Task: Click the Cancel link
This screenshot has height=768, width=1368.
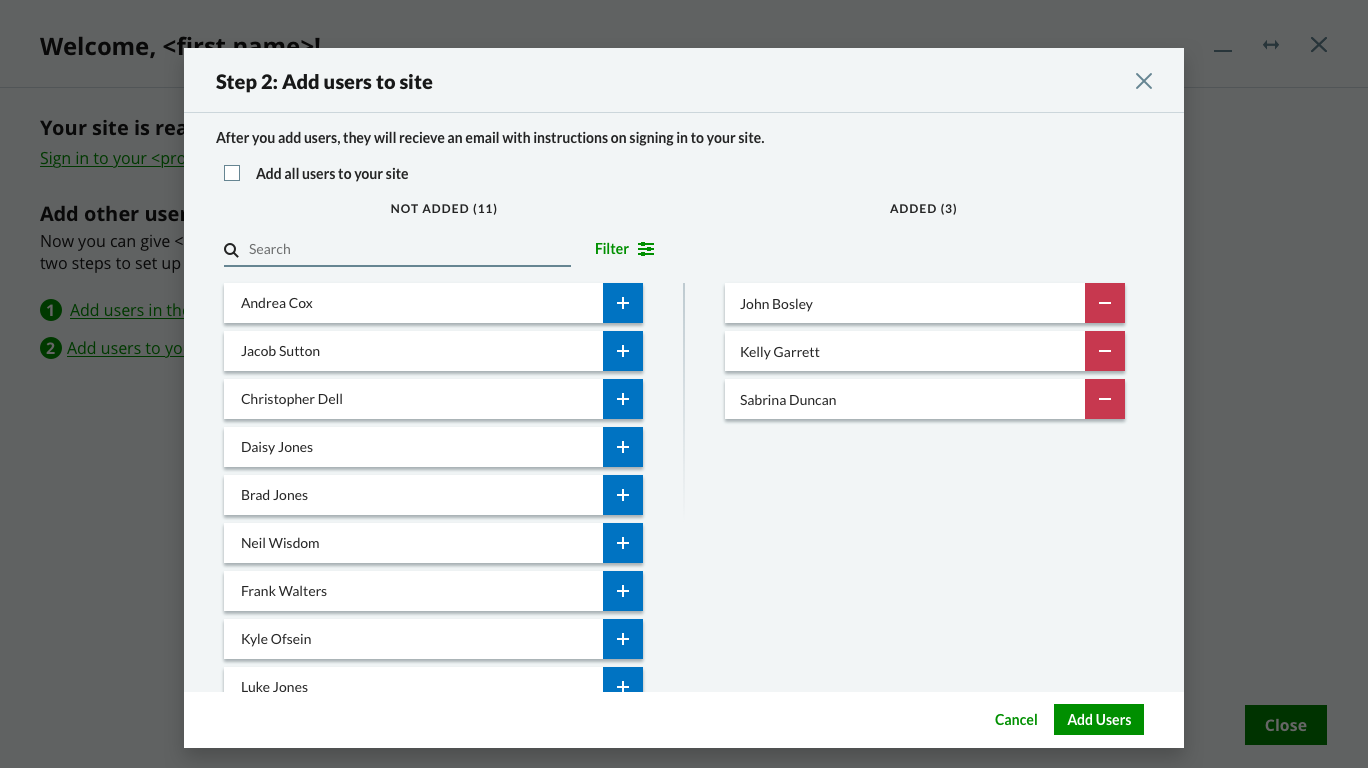Action: 1016,719
